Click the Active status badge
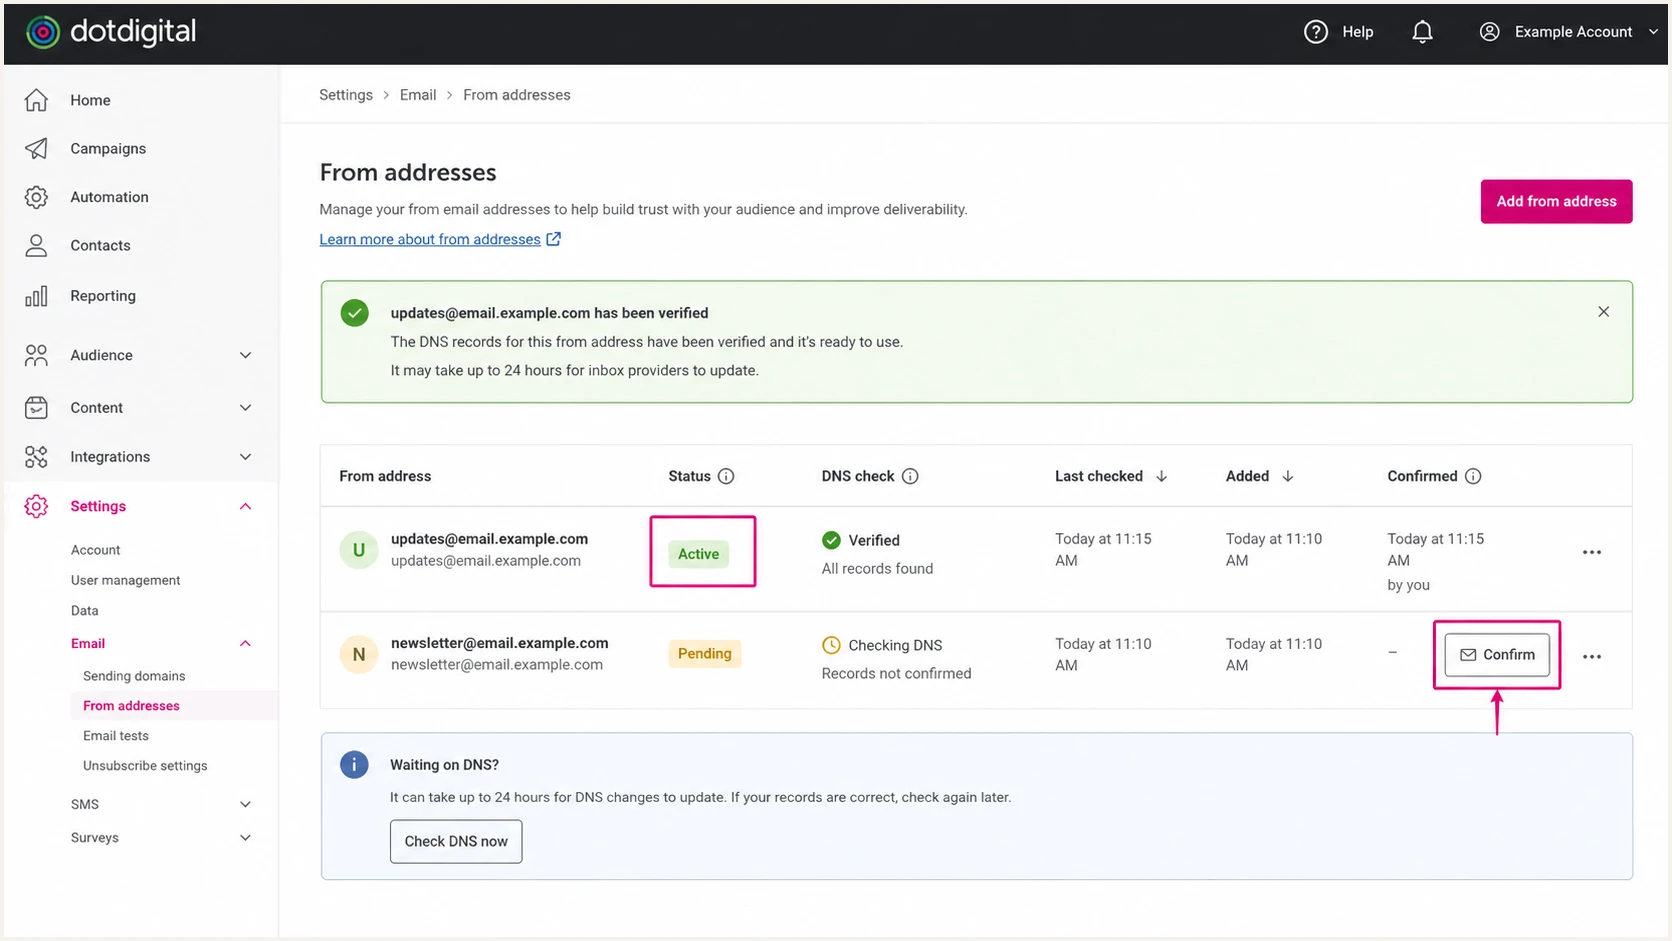 coord(698,554)
